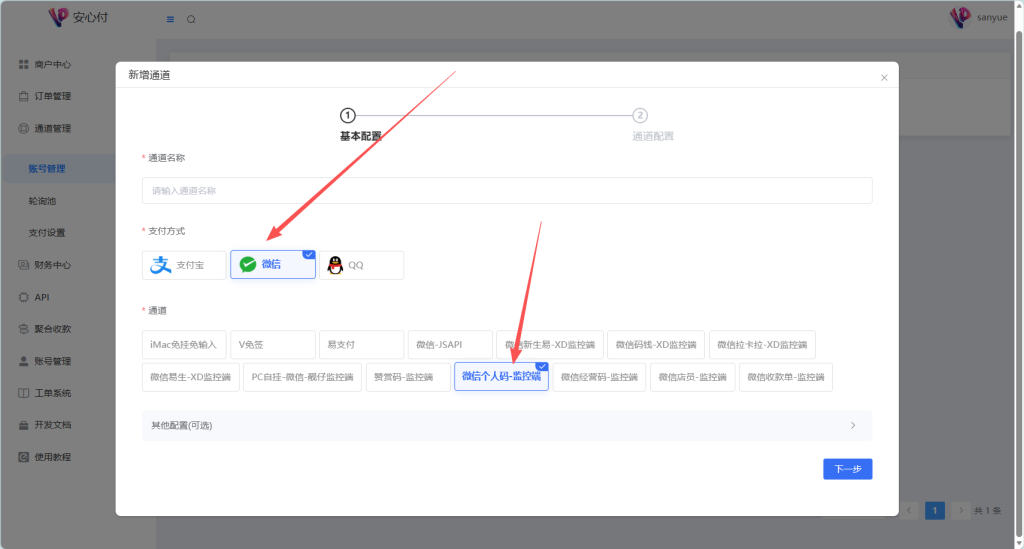The image size is (1024, 549).
Task: Close the 新增通道 dialog
Action: (x=884, y=78)
